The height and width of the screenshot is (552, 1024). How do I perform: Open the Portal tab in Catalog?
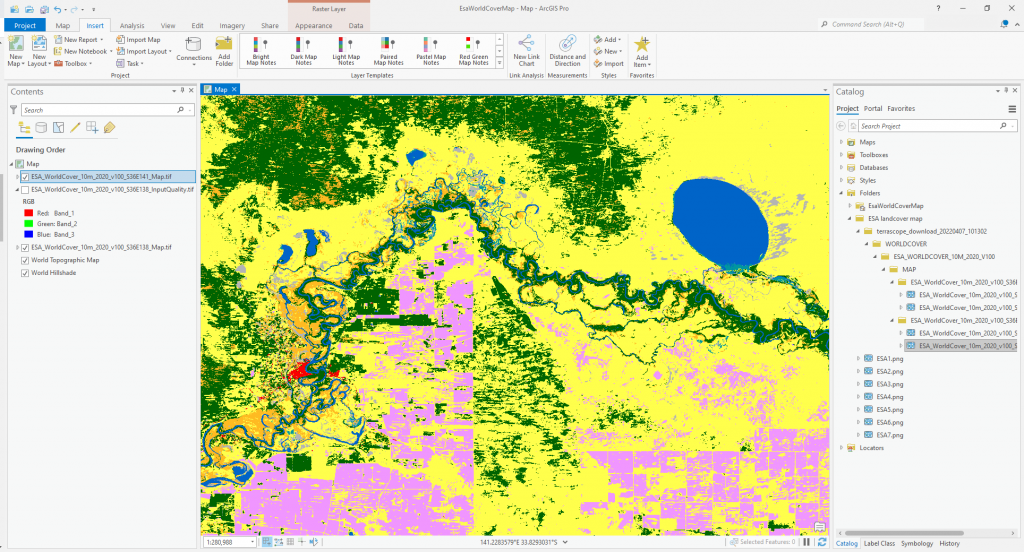tap(872, 108)
